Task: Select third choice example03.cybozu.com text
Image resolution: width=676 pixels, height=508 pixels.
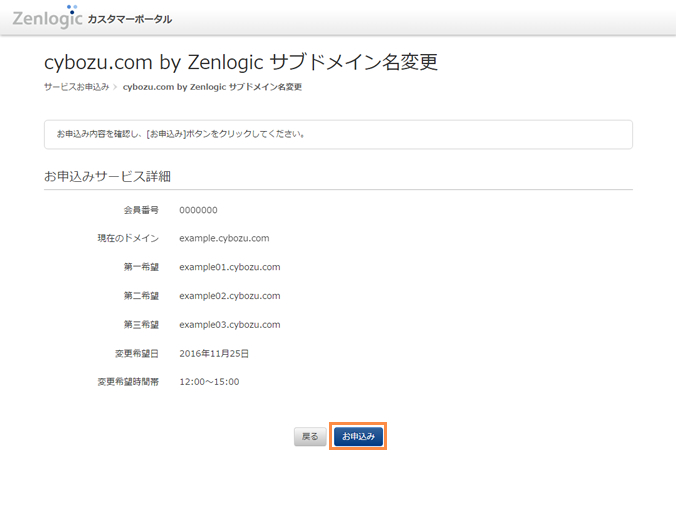Action: 229,325
